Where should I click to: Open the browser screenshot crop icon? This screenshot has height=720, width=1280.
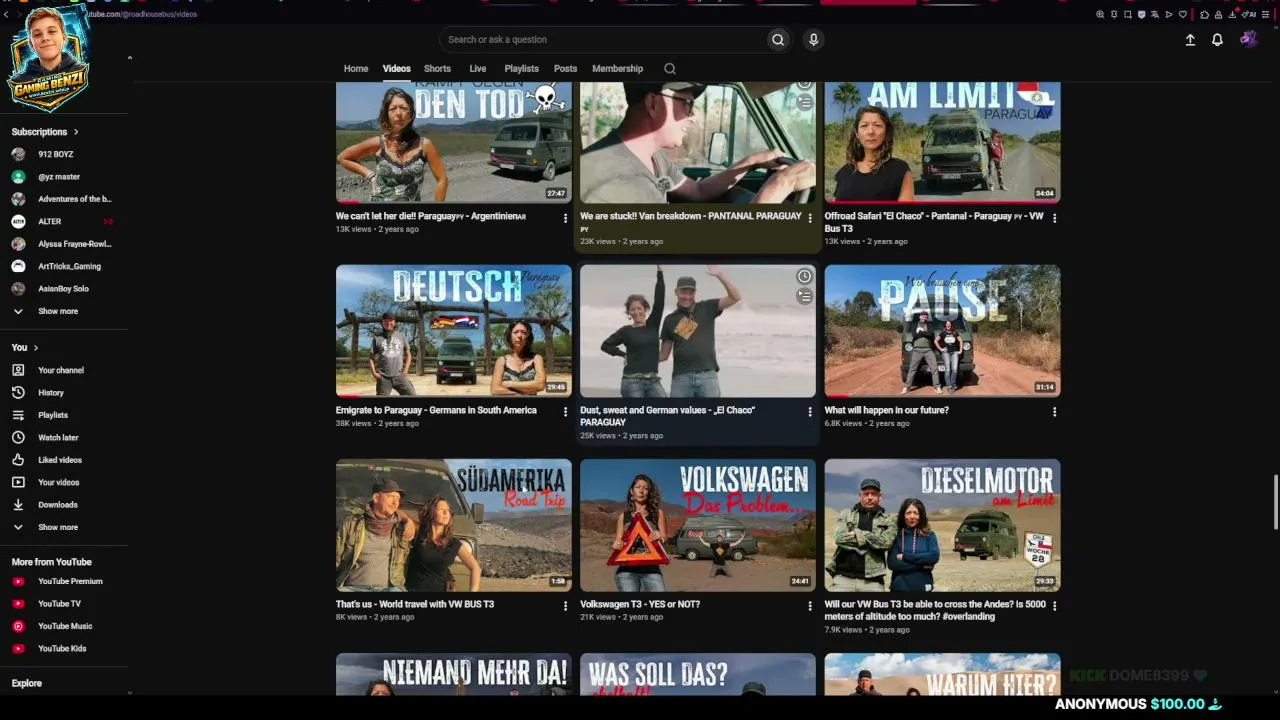click(x=1128, y=14)
